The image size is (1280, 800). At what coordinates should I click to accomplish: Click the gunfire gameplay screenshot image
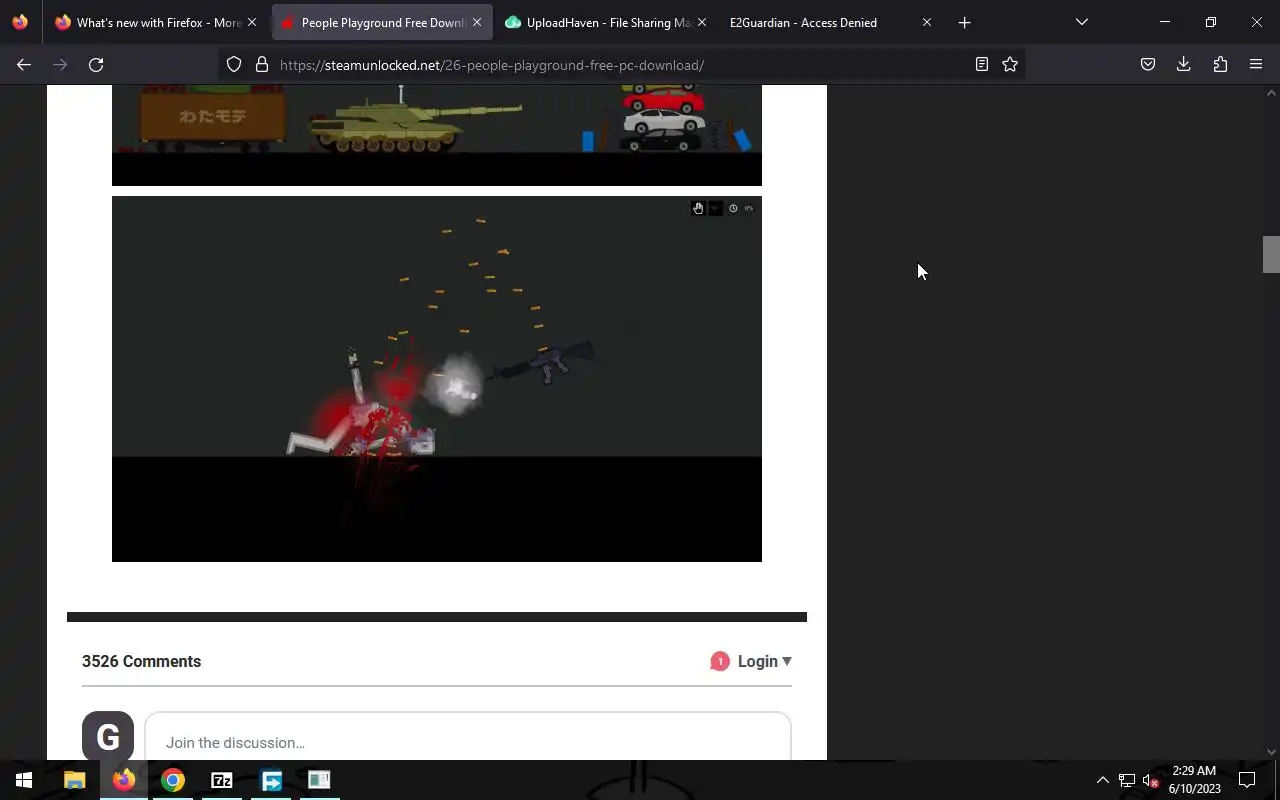(437, 379)
